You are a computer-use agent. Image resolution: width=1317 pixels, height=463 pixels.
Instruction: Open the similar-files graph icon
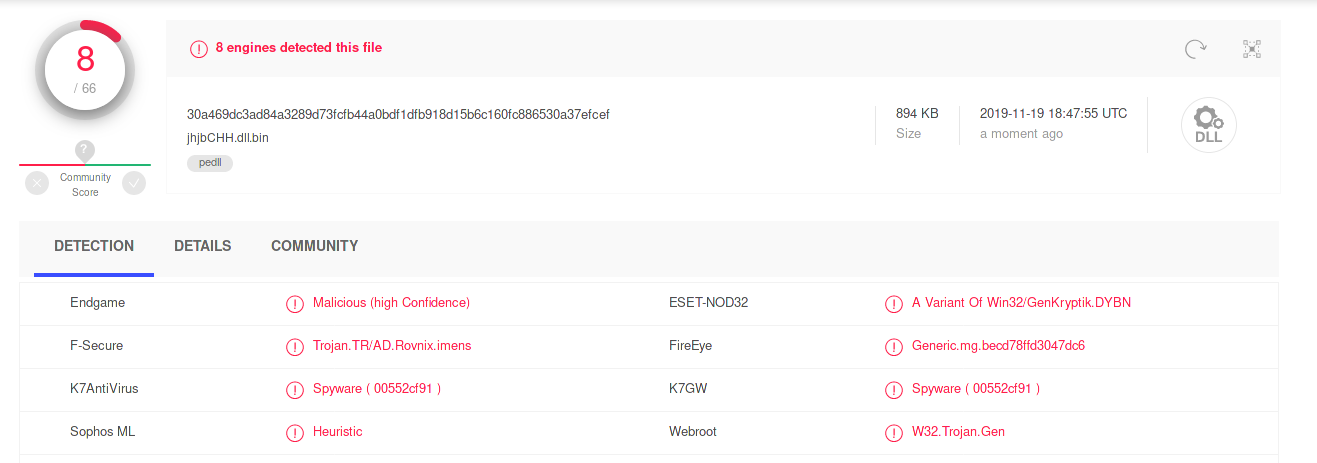click(x=1252, y=49)
